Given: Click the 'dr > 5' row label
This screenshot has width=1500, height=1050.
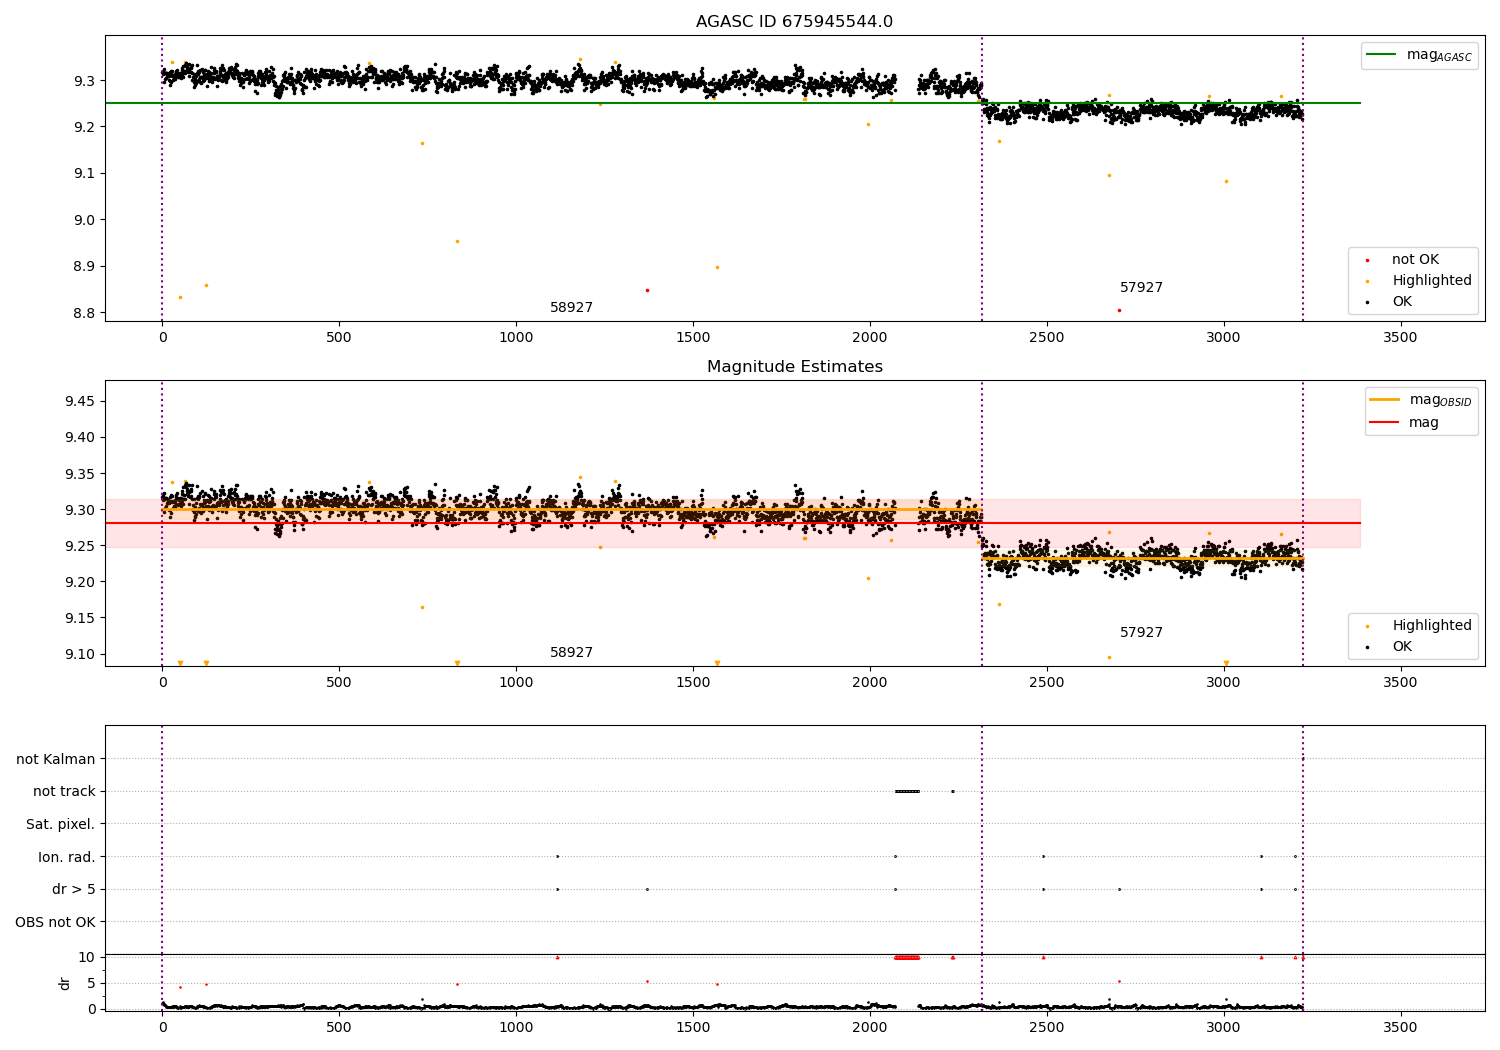Looking at the screenshot, I should click(x=74, y=890).
